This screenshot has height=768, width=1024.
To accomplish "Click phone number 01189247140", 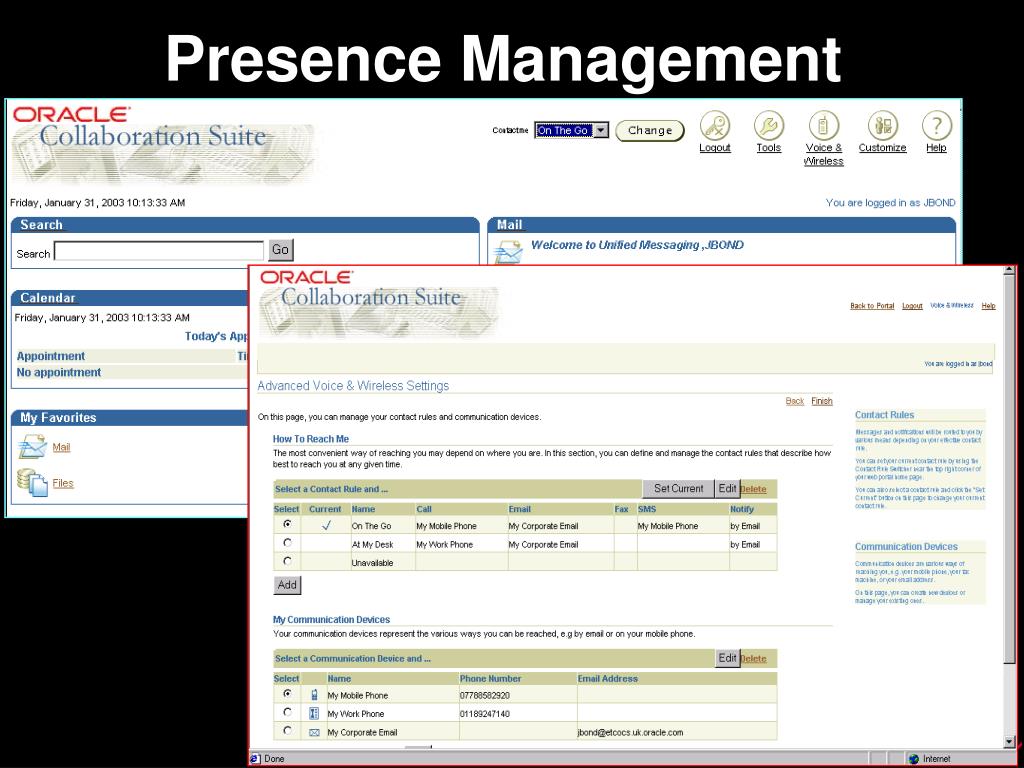I will (485, 714).
